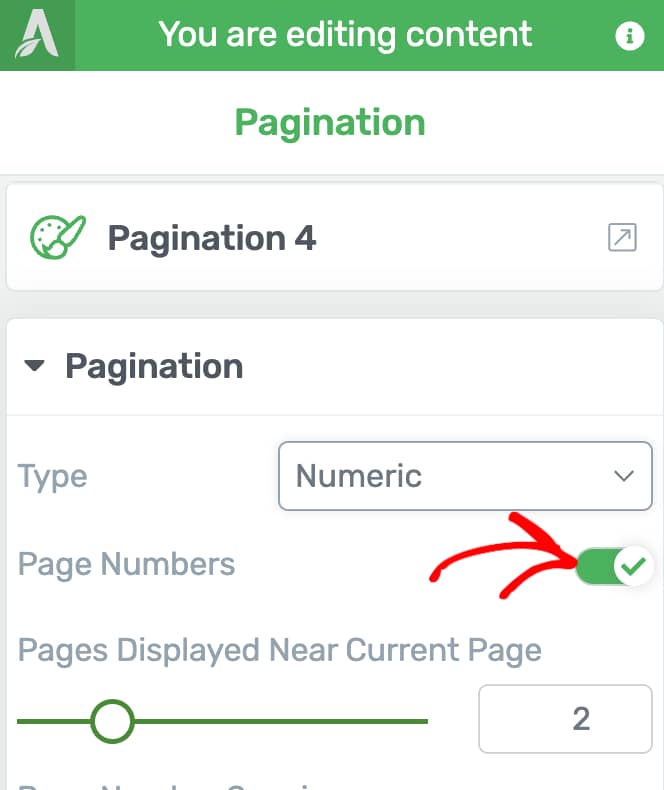
Task: Select the green Pagination panel title
Action: click(x=330, y=123)
